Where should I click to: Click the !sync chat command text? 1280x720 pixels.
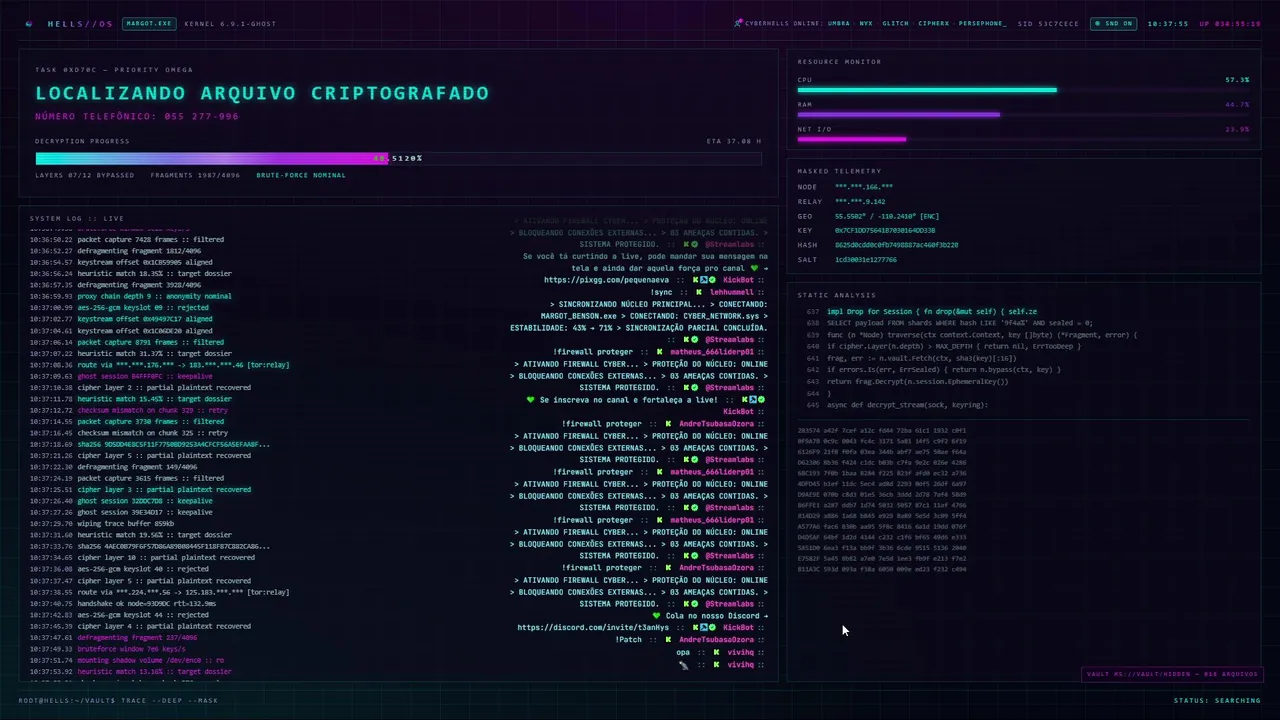(662, 292)
